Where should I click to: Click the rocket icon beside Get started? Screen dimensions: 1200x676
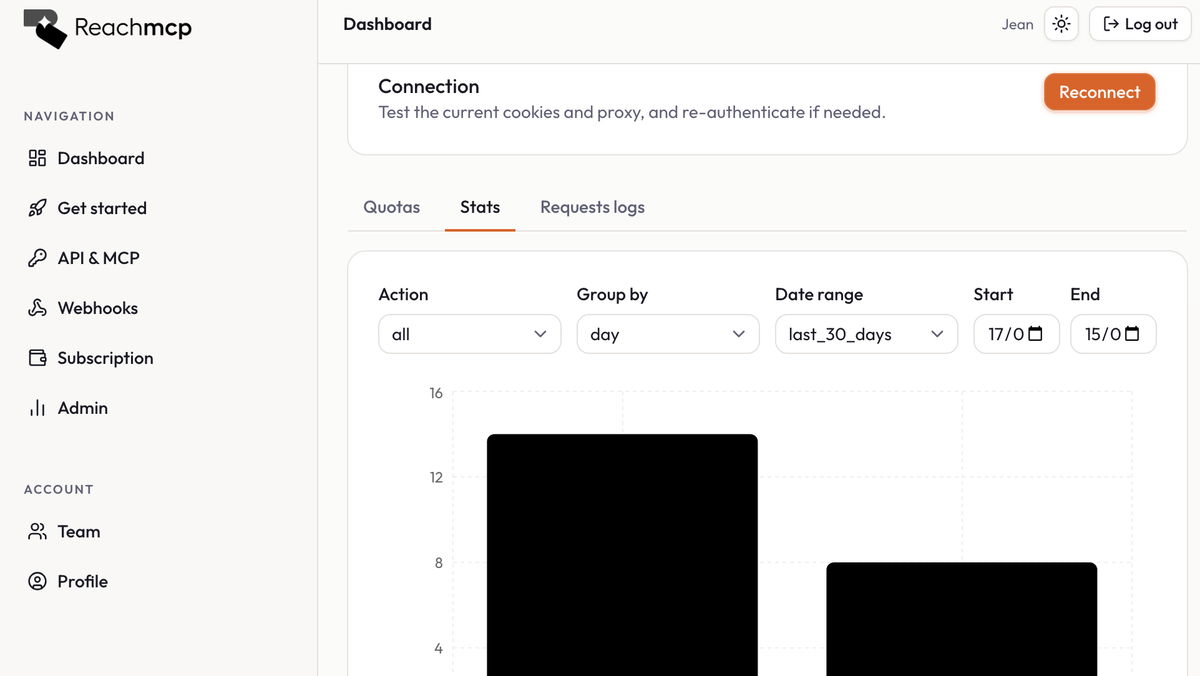37,208
